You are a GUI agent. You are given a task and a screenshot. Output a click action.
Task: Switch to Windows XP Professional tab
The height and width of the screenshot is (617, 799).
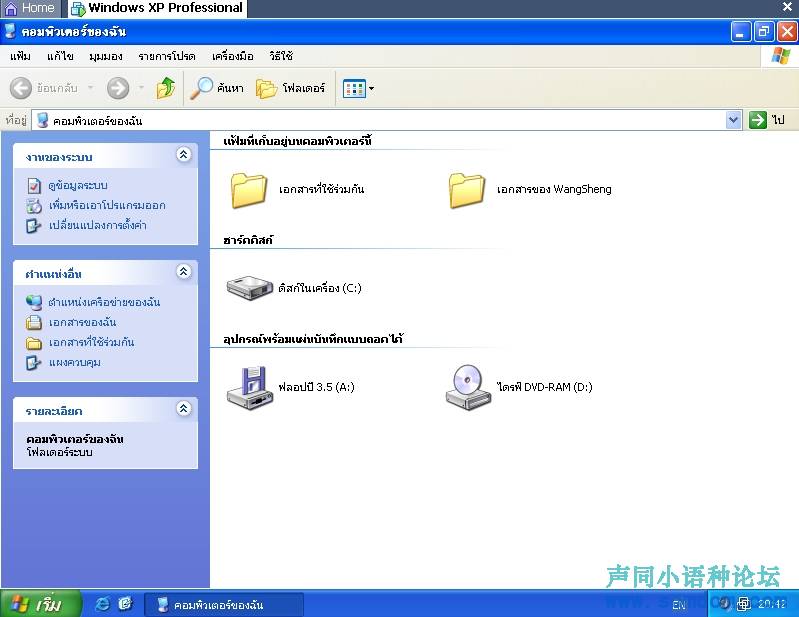coord(157,9)
